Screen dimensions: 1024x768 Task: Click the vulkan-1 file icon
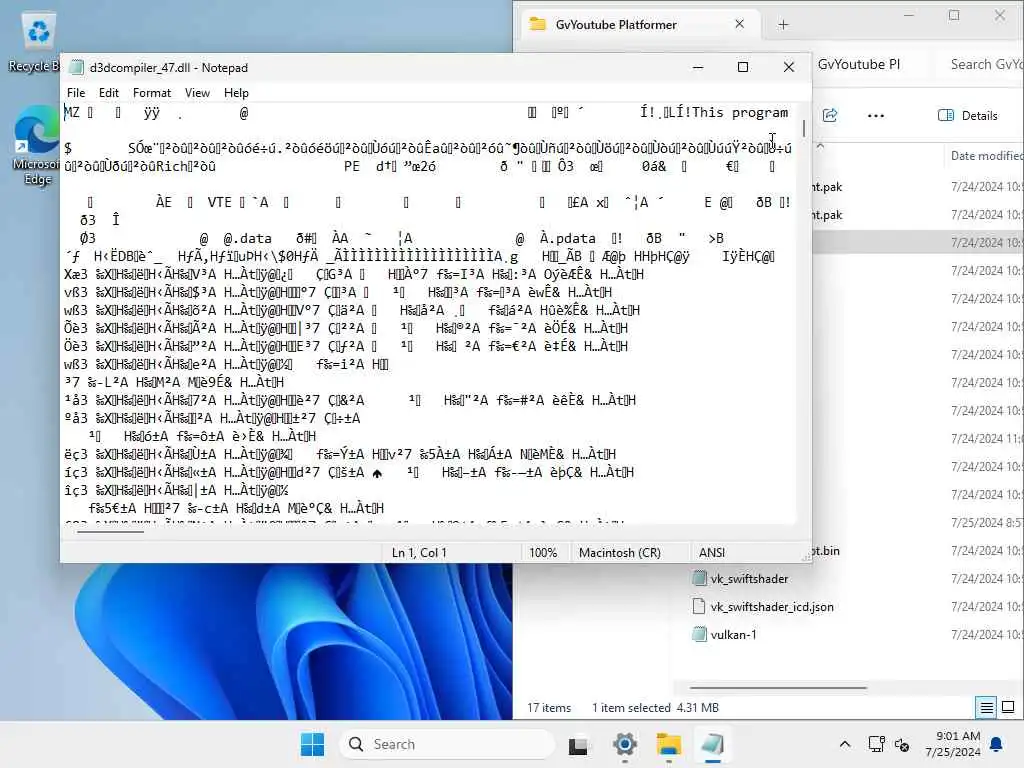click(699, 634)
